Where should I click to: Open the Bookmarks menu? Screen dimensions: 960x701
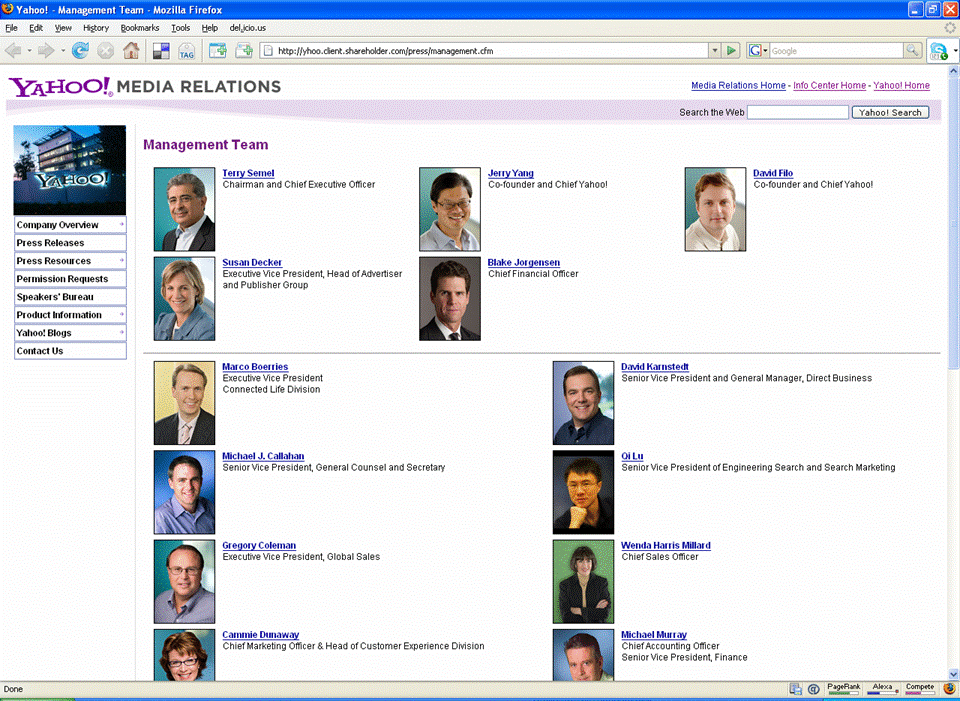(x=140, y=28)
